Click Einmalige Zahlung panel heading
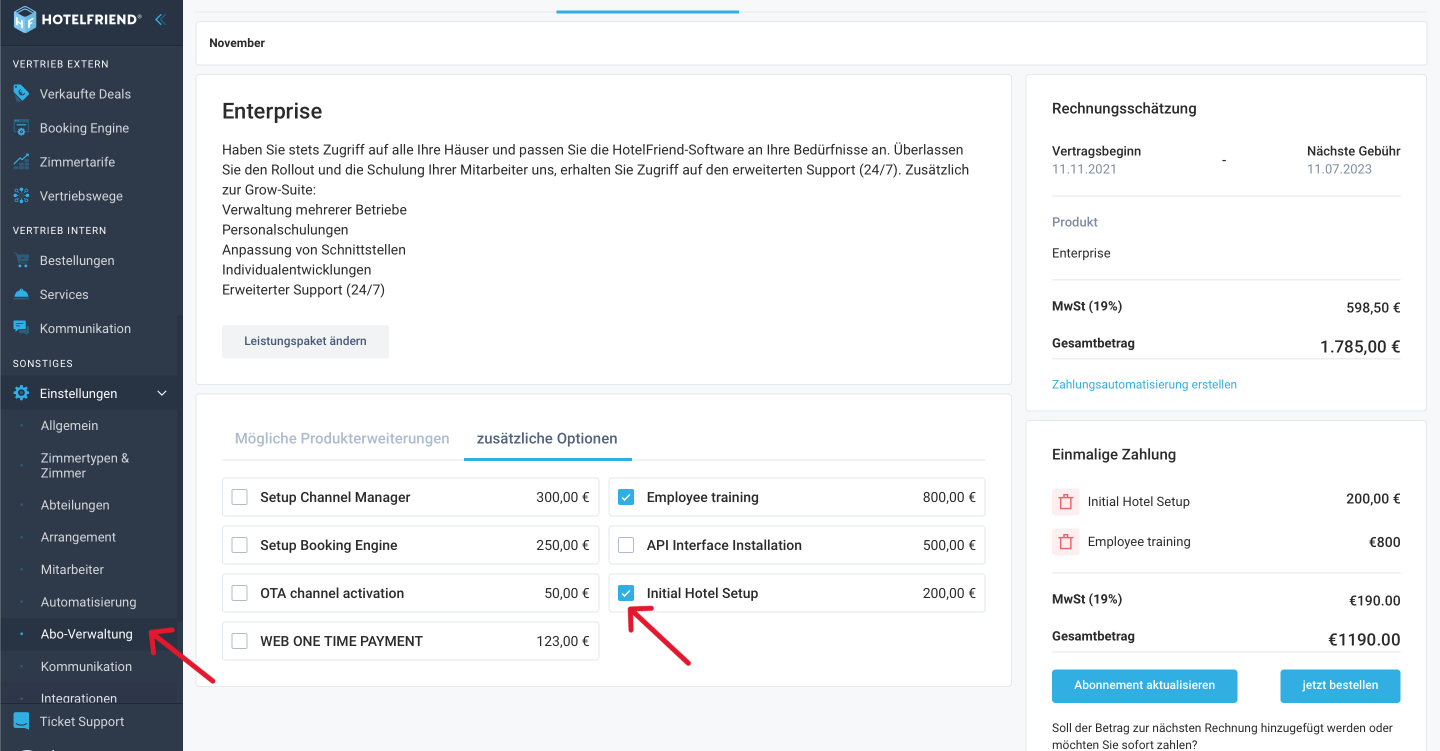This screenshot has width=1440, height=751. (1114, 454)
